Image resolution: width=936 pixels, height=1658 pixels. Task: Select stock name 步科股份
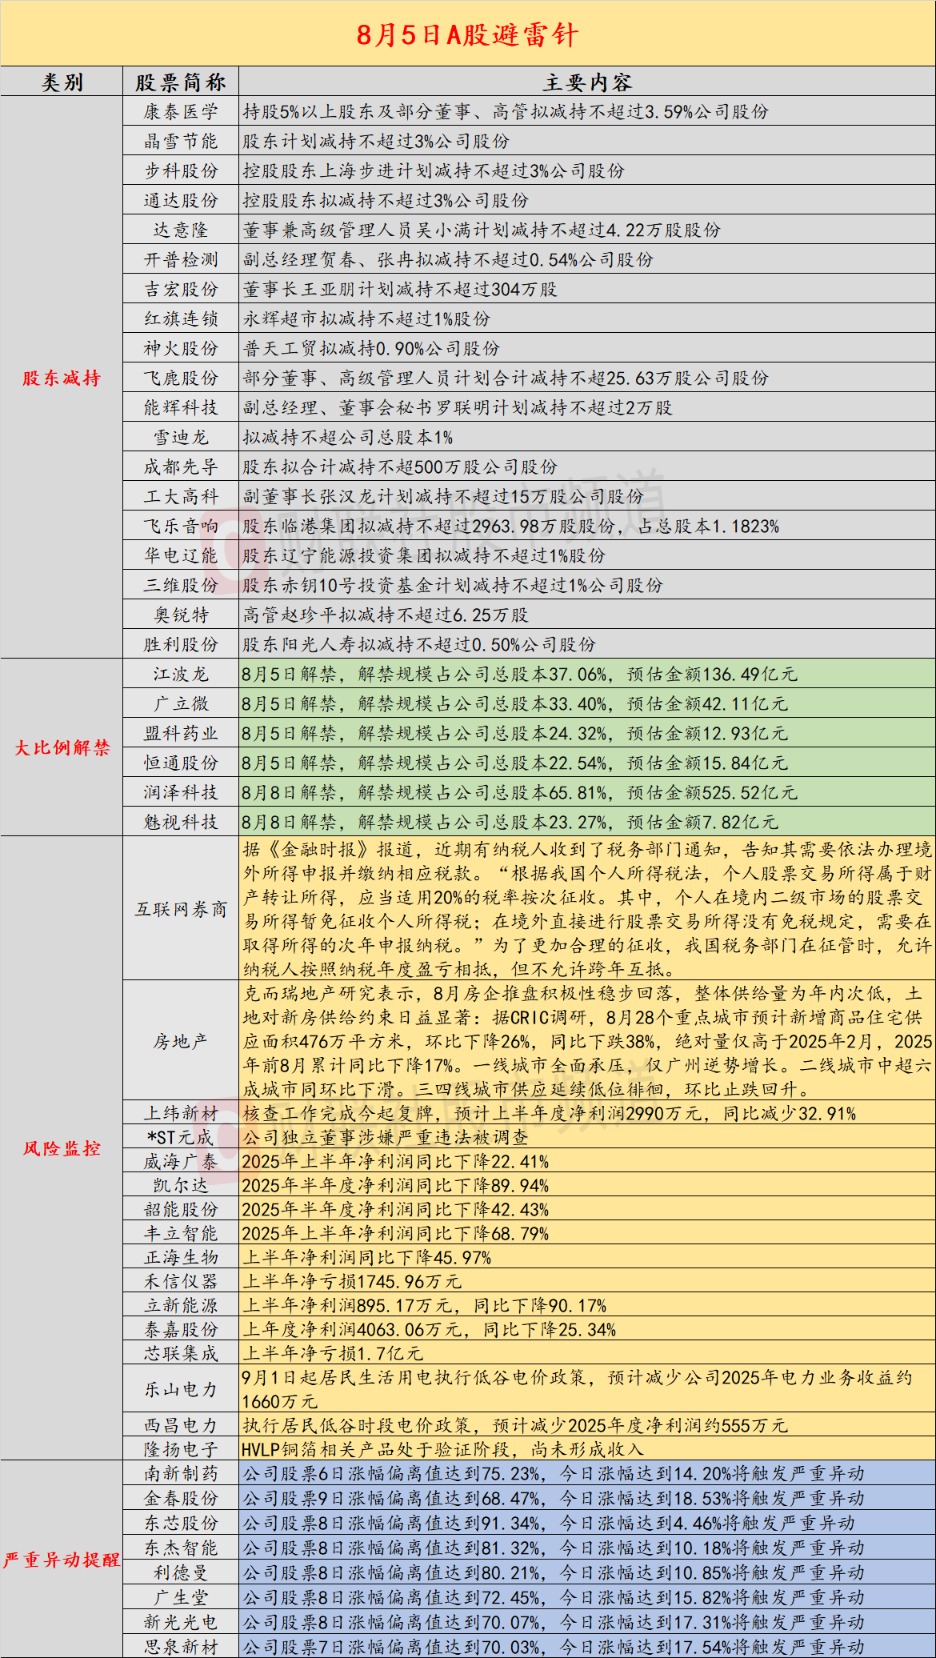click(181, 171)
